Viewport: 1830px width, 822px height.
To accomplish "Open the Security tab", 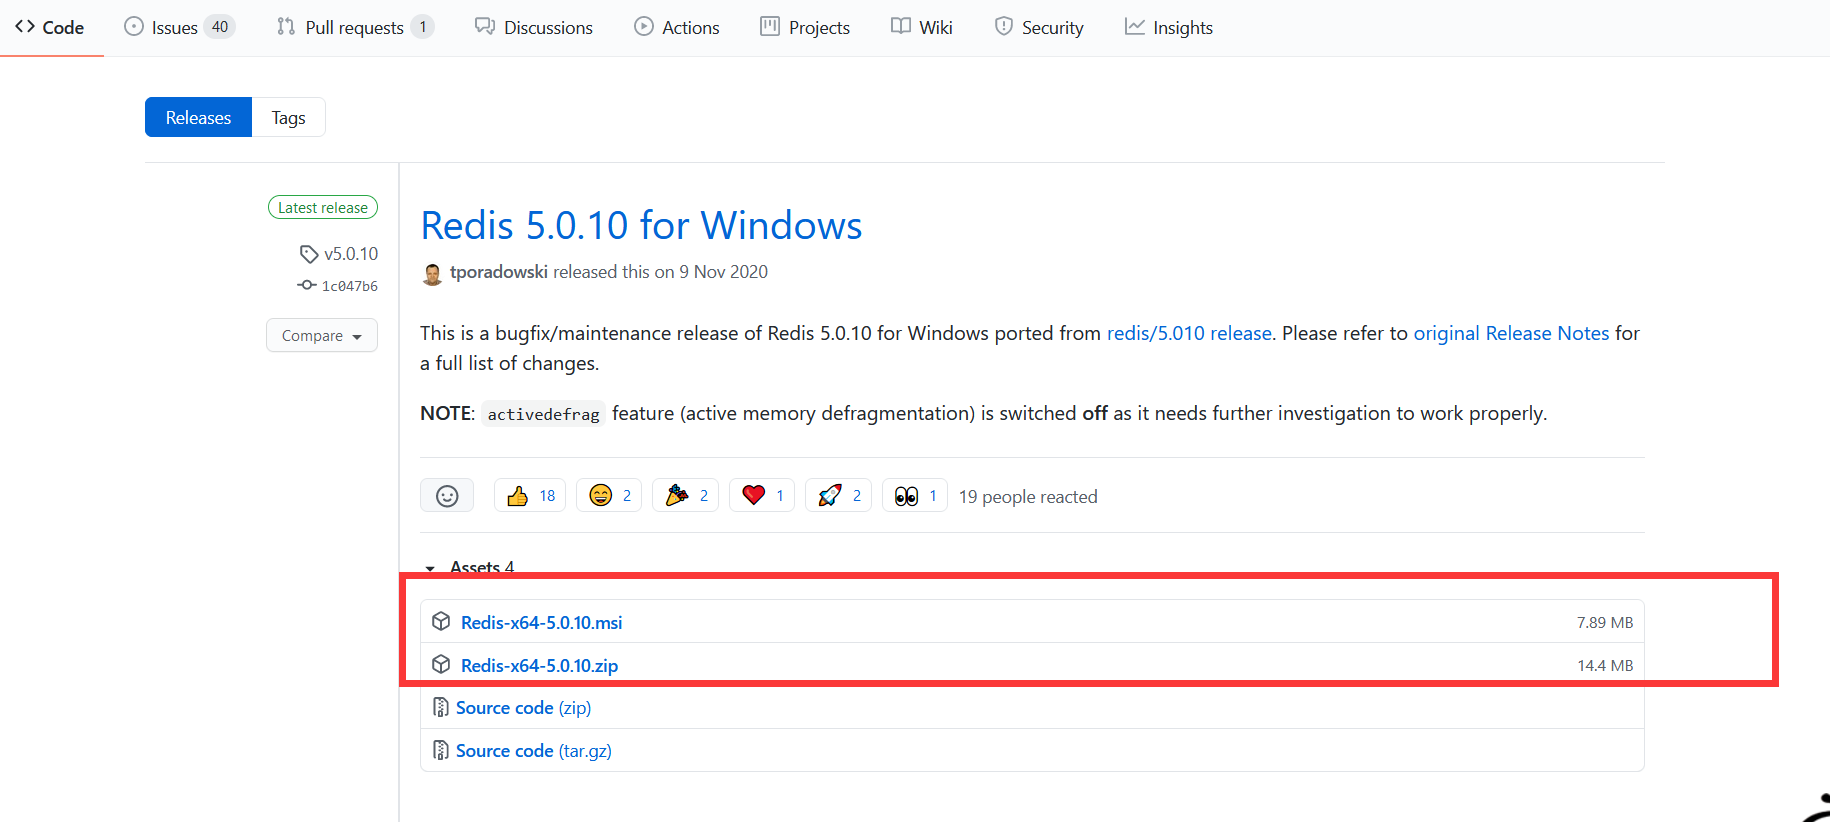I will click(x=1039, y=27).
